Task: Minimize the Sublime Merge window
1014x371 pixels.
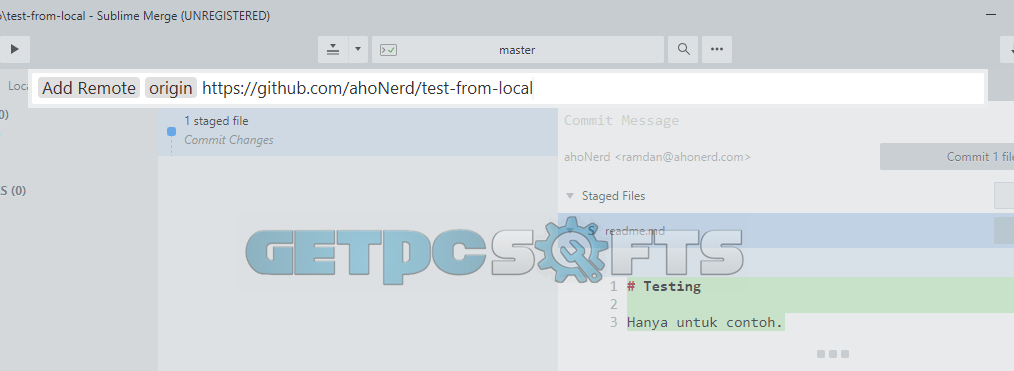Action: [990, 14]
